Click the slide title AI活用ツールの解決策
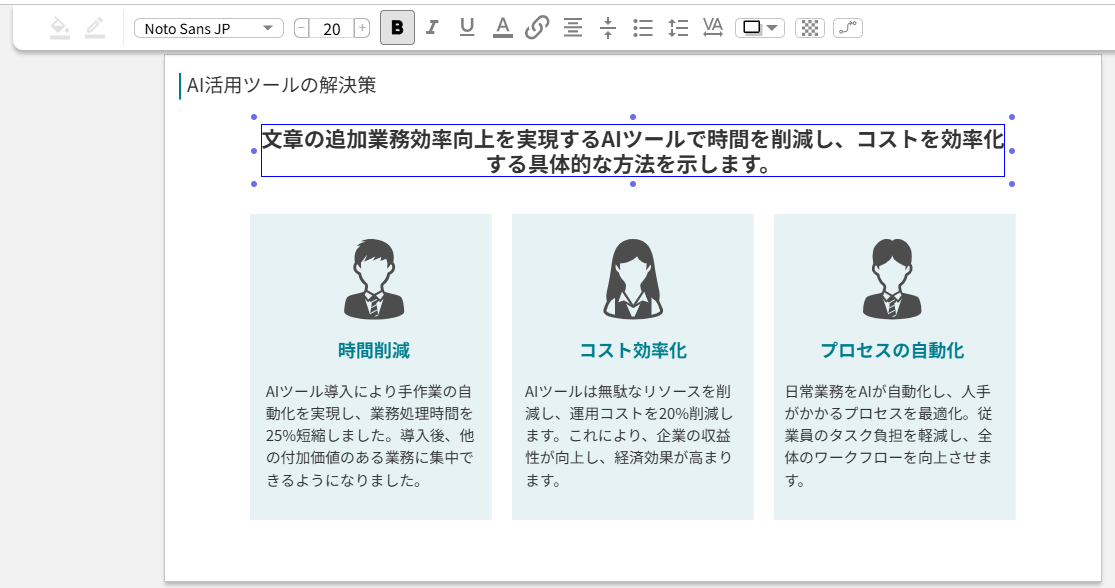This screenshot has height=588, width=1115. point(282,86)
